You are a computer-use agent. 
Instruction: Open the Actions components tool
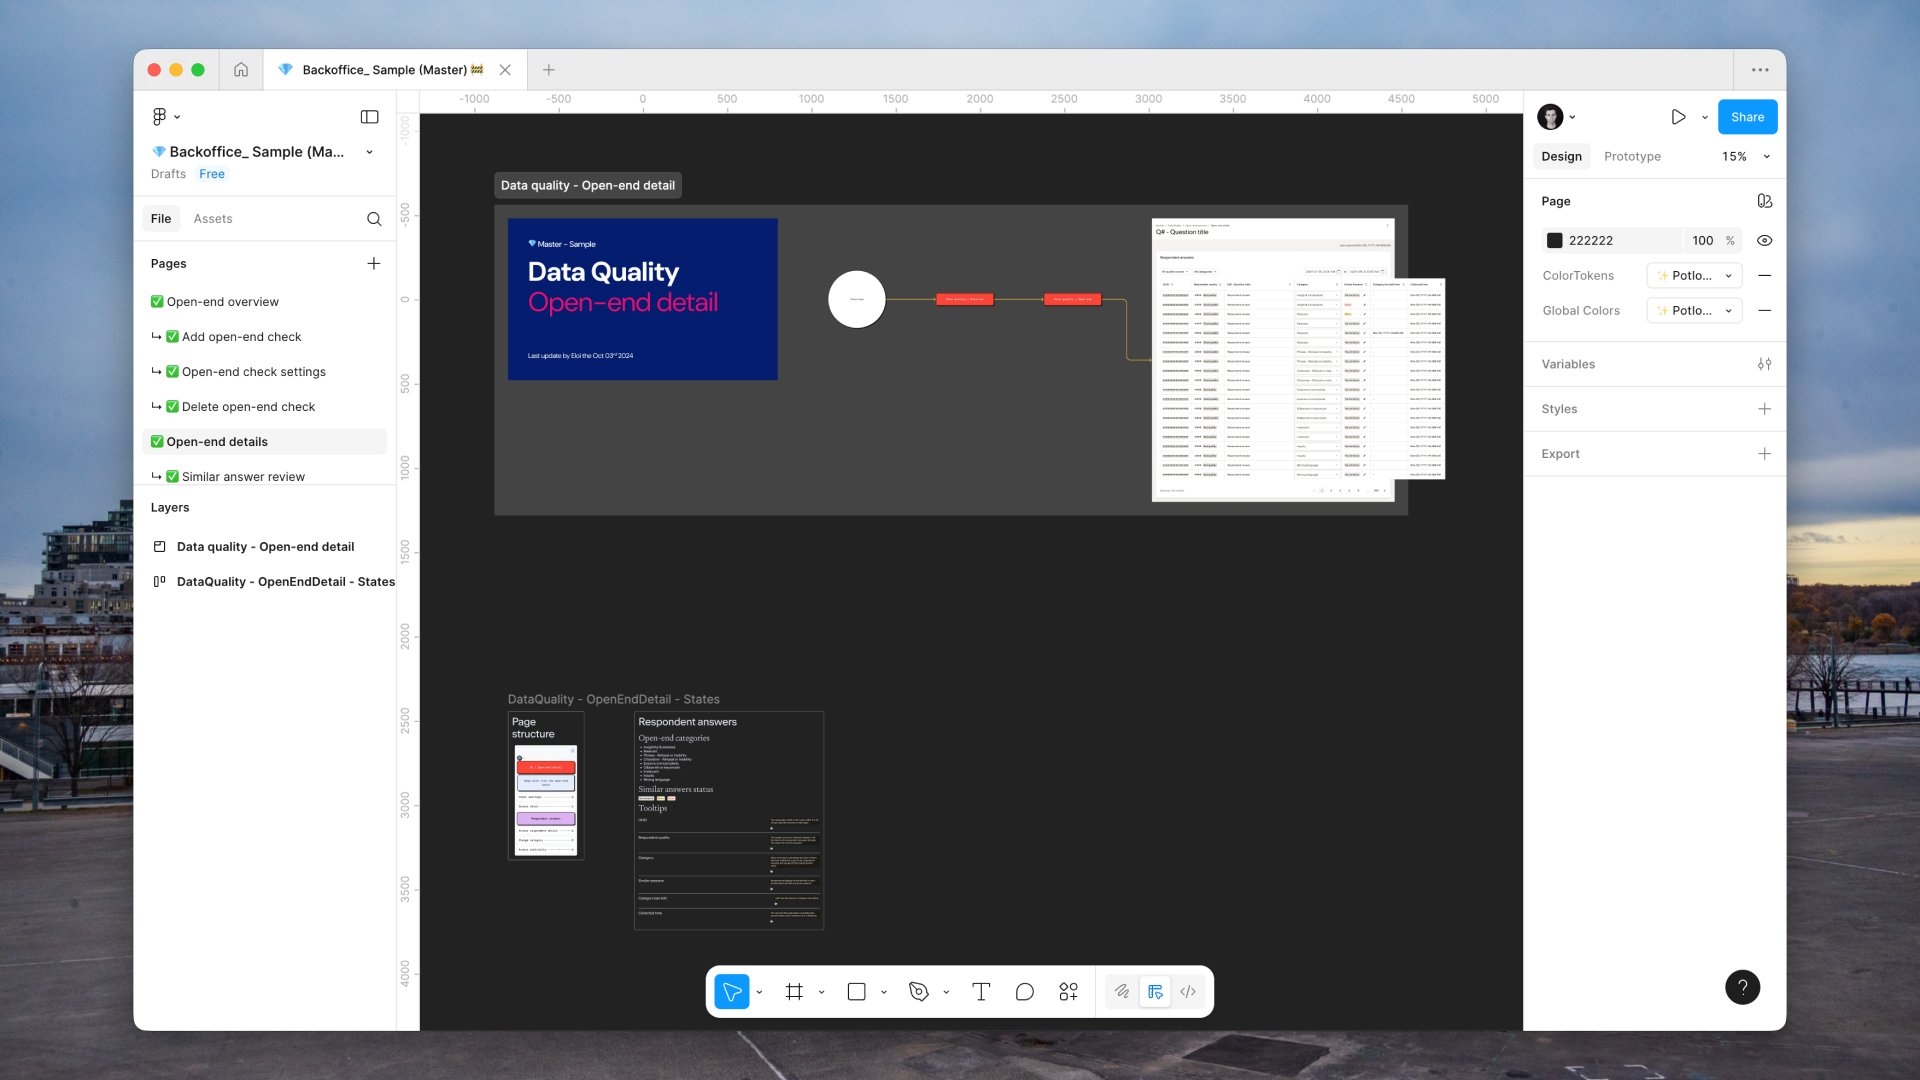[1068, 992]
